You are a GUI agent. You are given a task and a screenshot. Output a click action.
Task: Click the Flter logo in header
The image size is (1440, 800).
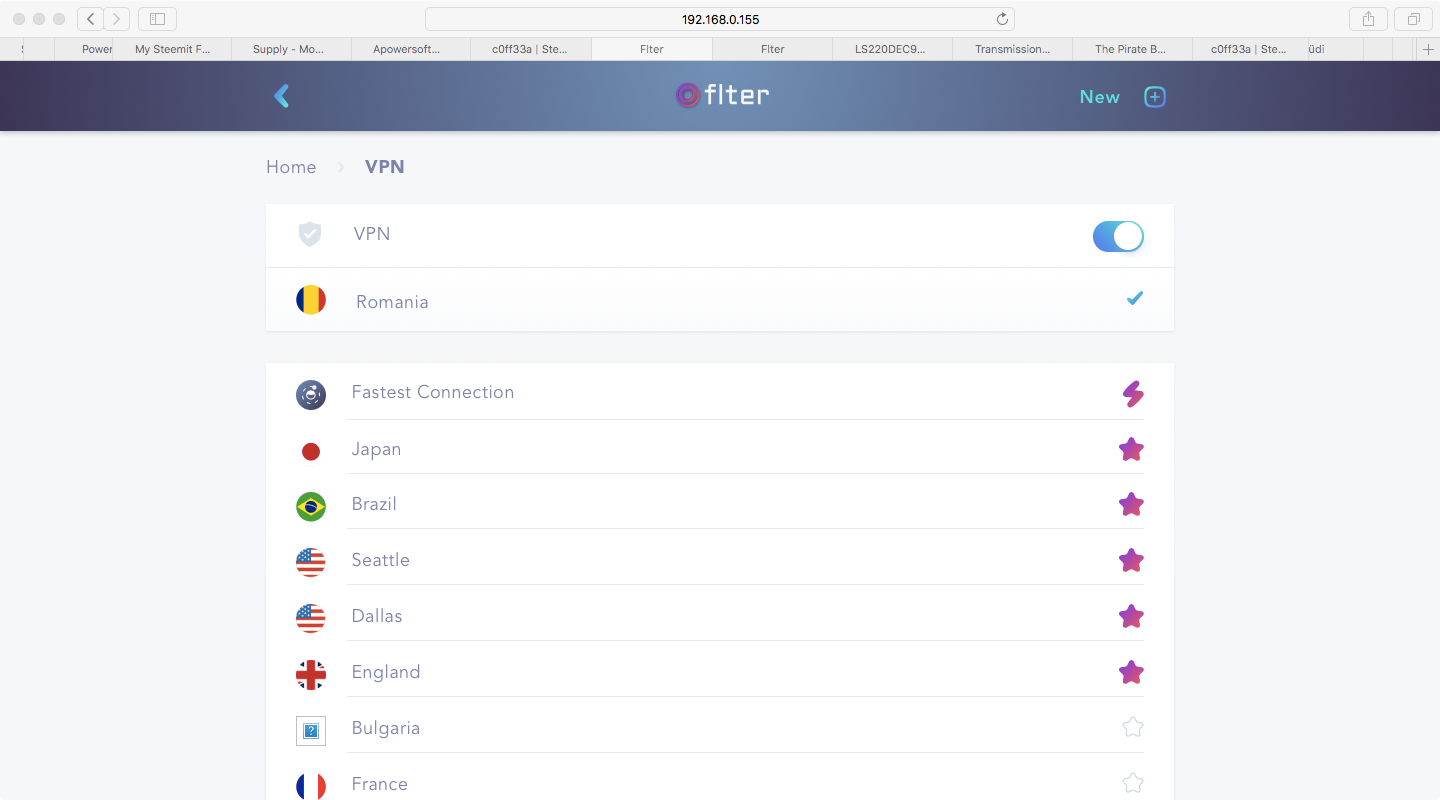[x=722, y=95]
